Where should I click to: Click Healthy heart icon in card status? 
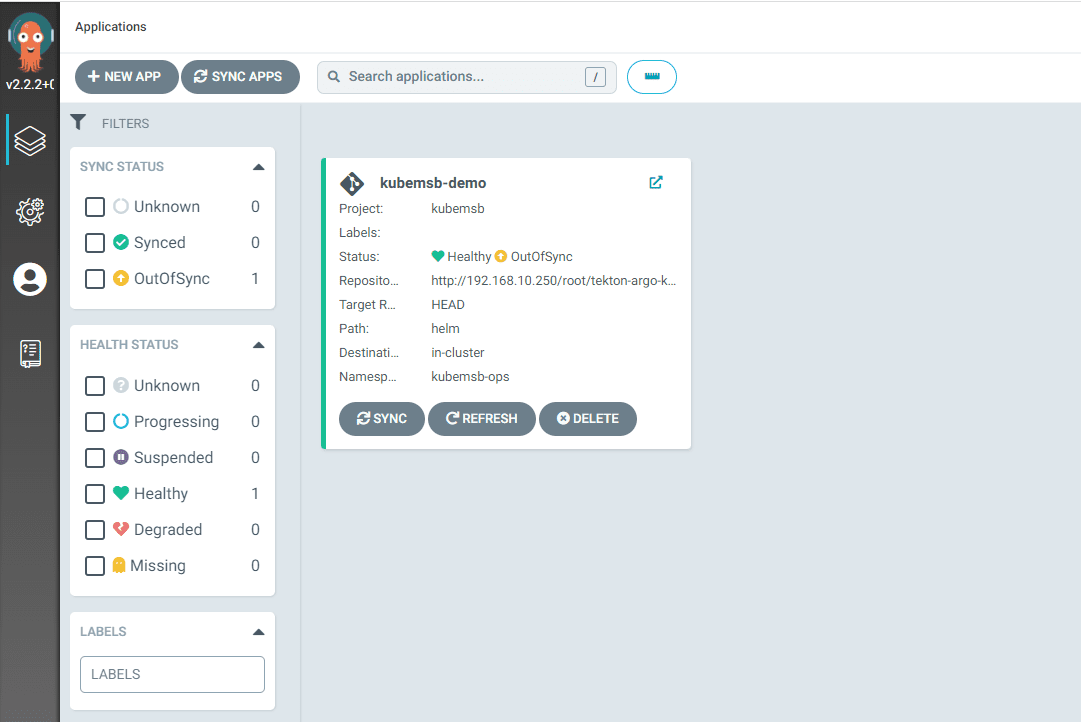point(438,256)
